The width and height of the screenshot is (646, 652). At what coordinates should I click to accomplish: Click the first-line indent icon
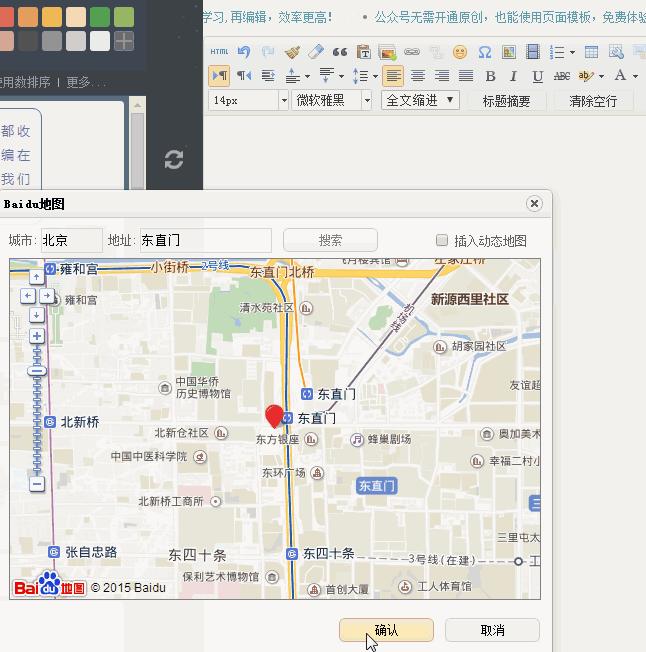point(268,76)
